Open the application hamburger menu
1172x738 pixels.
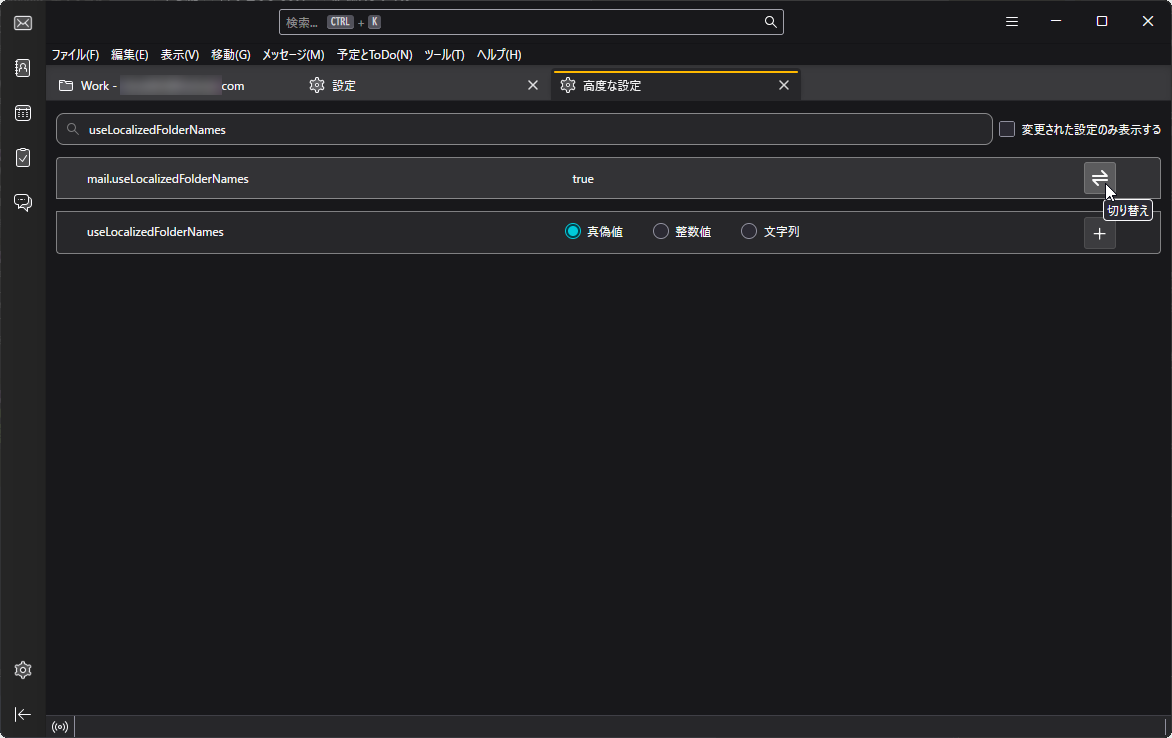pyautogui.click(x=1011, y=21)
